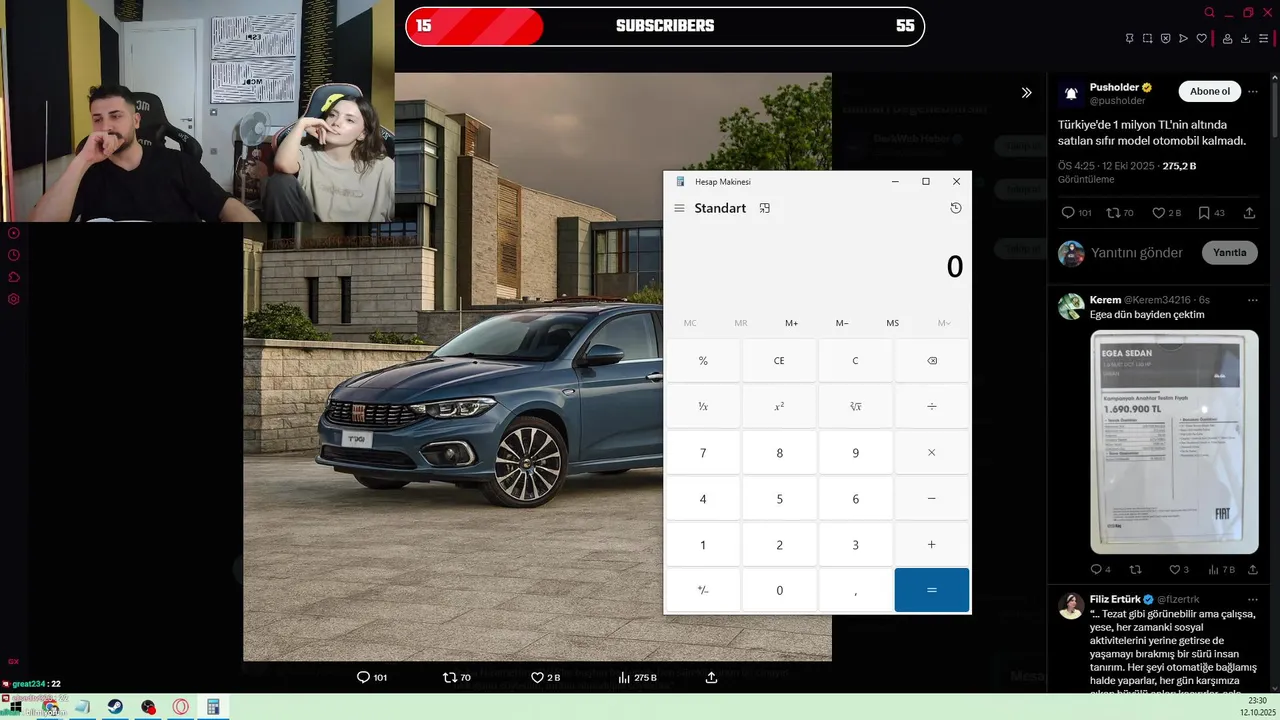Image resolution: width=1280 pixels, height=720 pixels.
Task: Click the x squared key
Action: pos(779,407)
